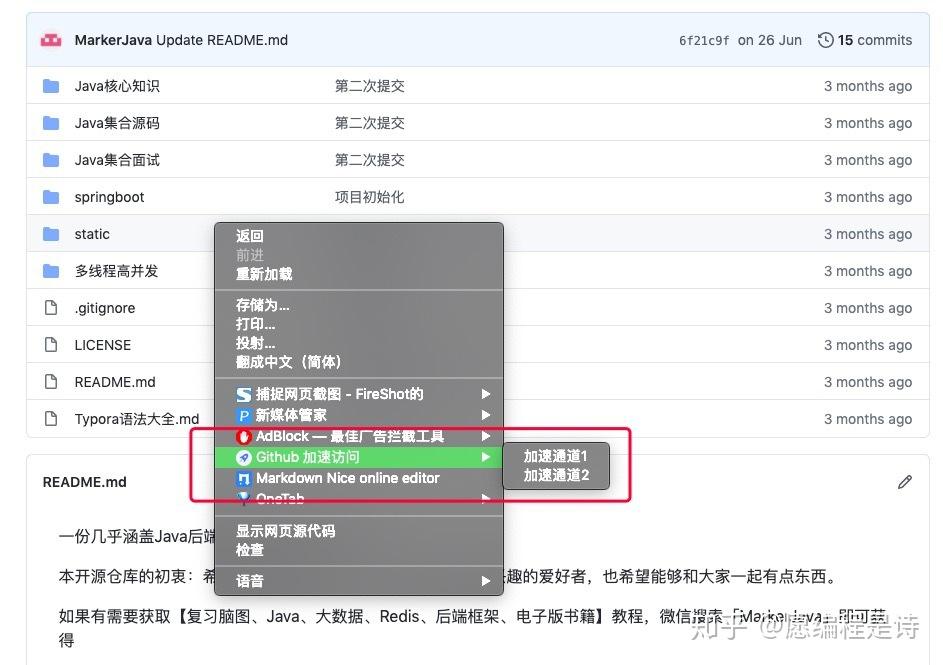Click the file icon beside README.md row
Image resolution: width=943 pixels, height=665 pixels.
click(x=51, y=382)
